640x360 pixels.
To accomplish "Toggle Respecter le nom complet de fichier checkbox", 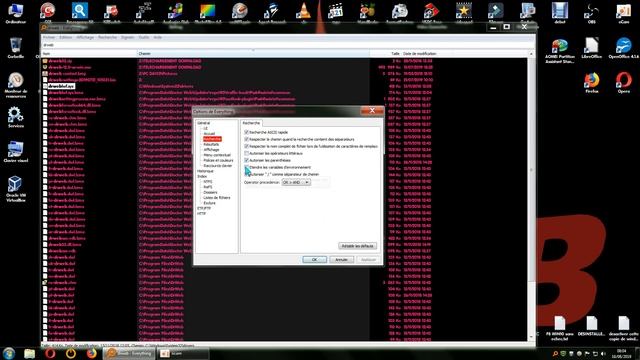I will pyautogui.click(x=247, y=146).
